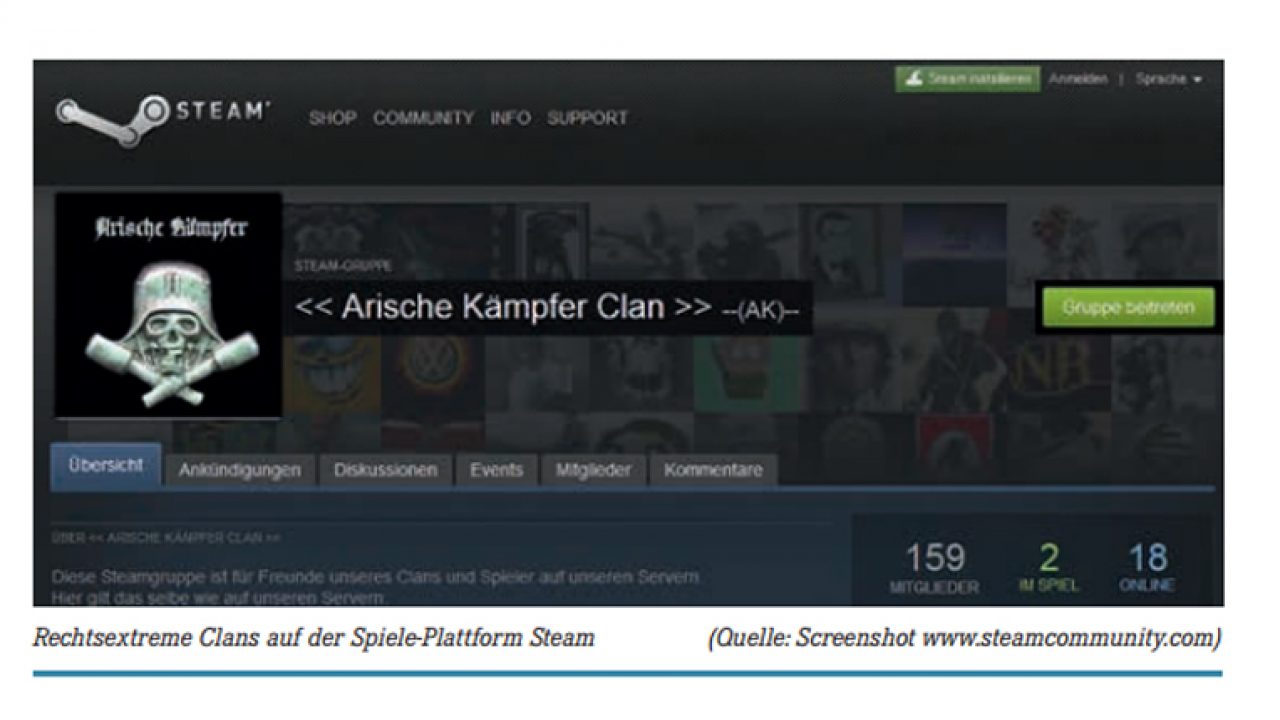
Task: Click the Steam logo icon
Action: click(112, 117)
